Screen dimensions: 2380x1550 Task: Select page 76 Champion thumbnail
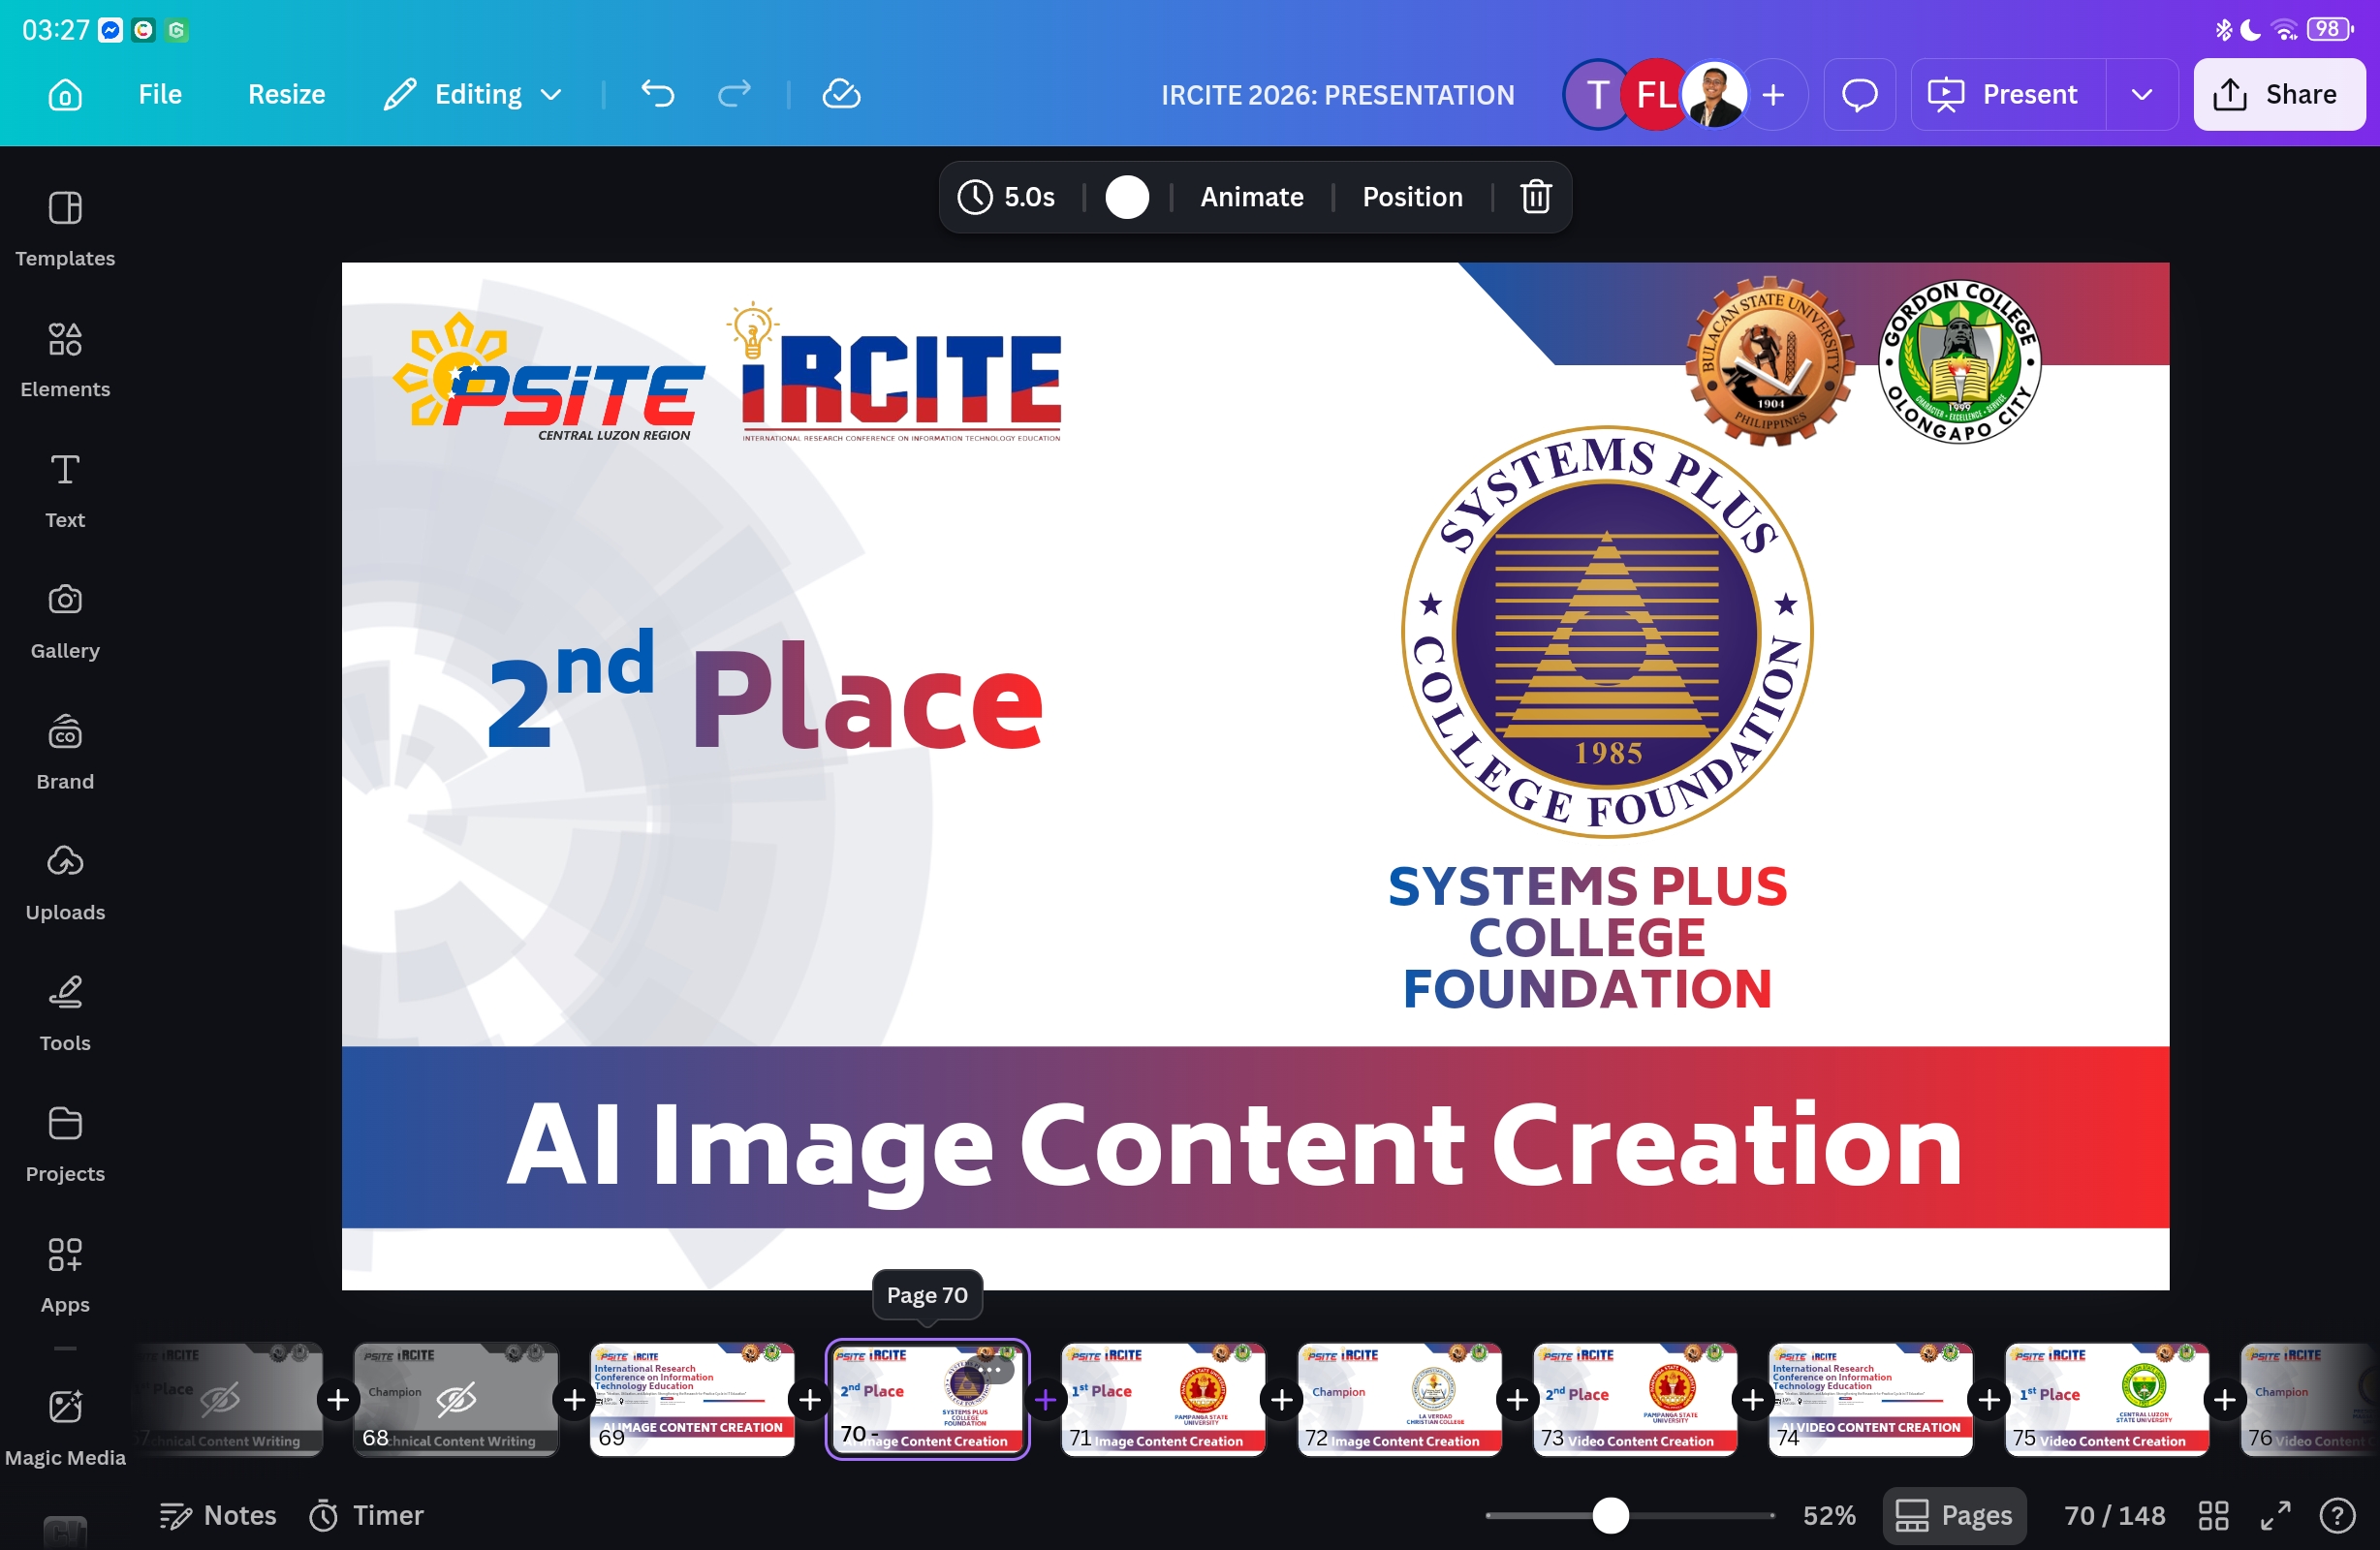2310,1399
